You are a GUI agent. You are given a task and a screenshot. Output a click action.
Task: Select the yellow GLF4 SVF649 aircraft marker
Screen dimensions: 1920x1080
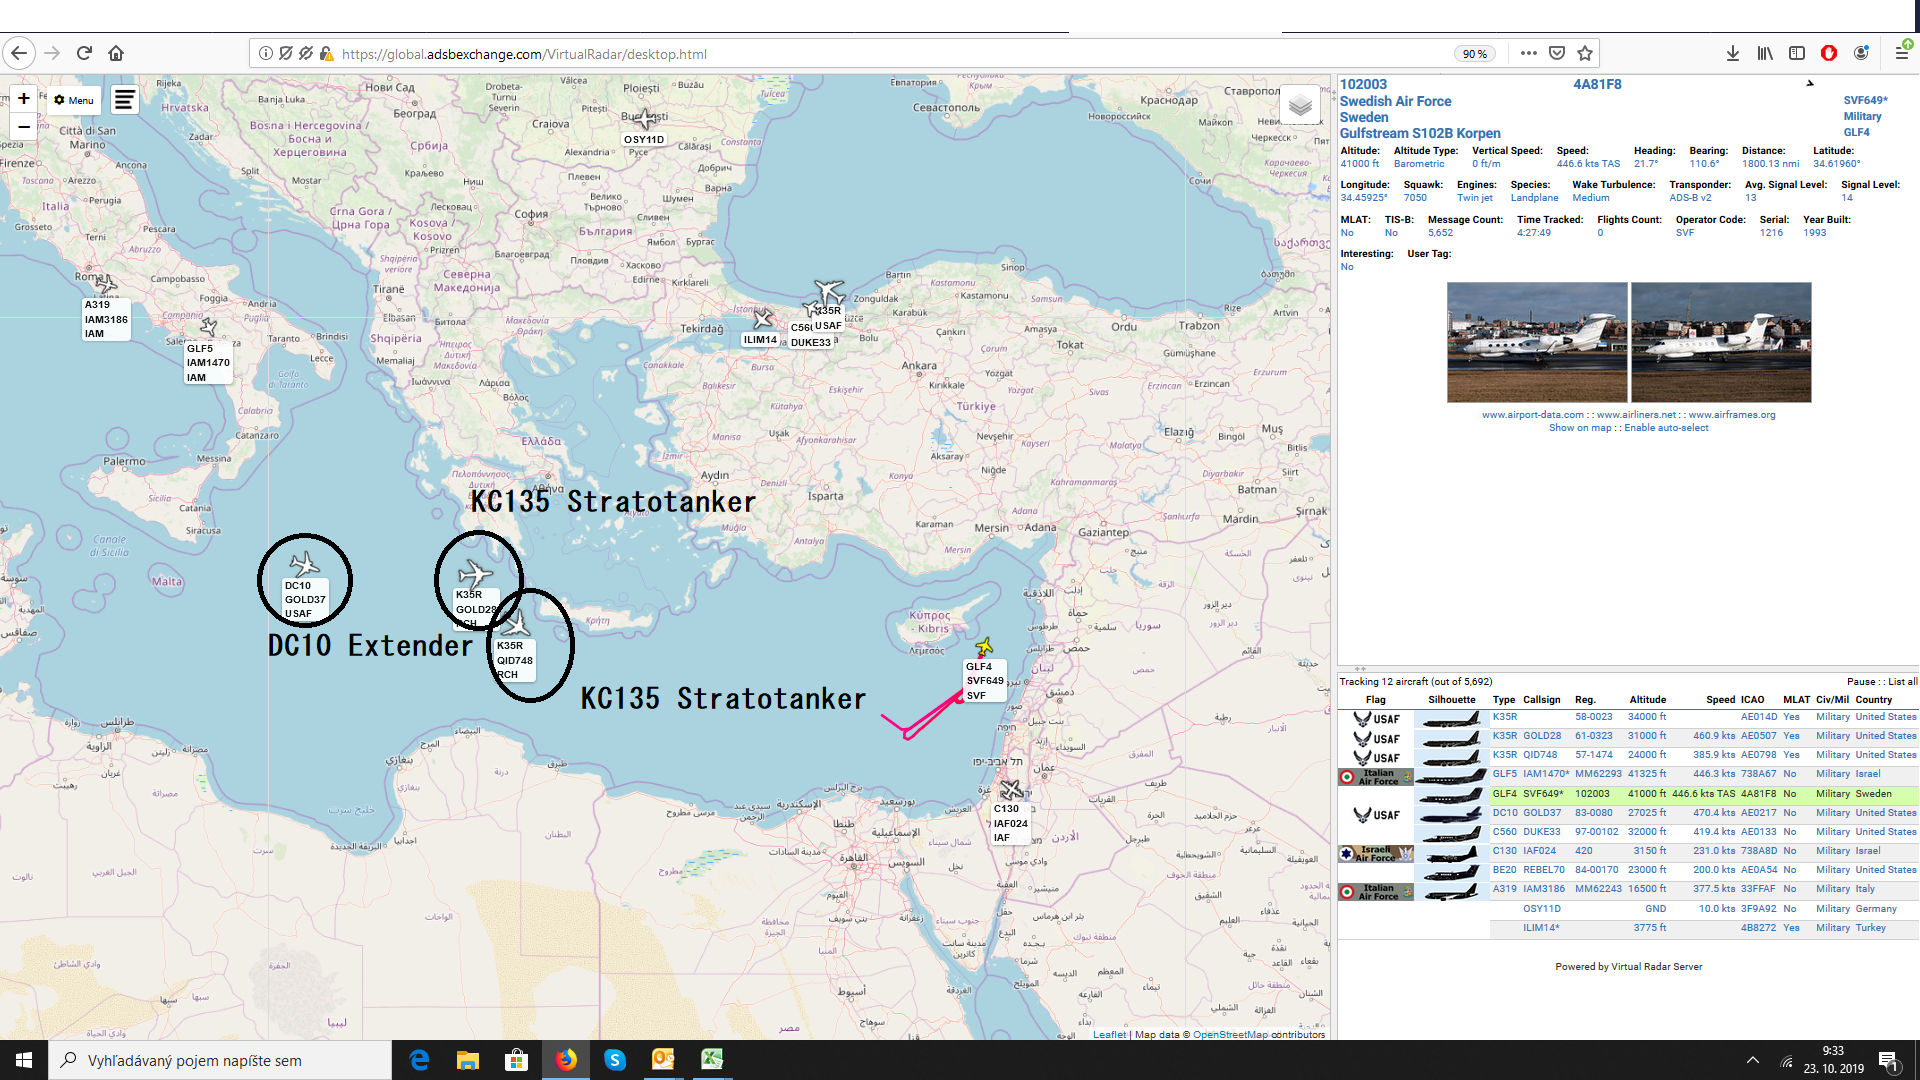coord(984,647)
